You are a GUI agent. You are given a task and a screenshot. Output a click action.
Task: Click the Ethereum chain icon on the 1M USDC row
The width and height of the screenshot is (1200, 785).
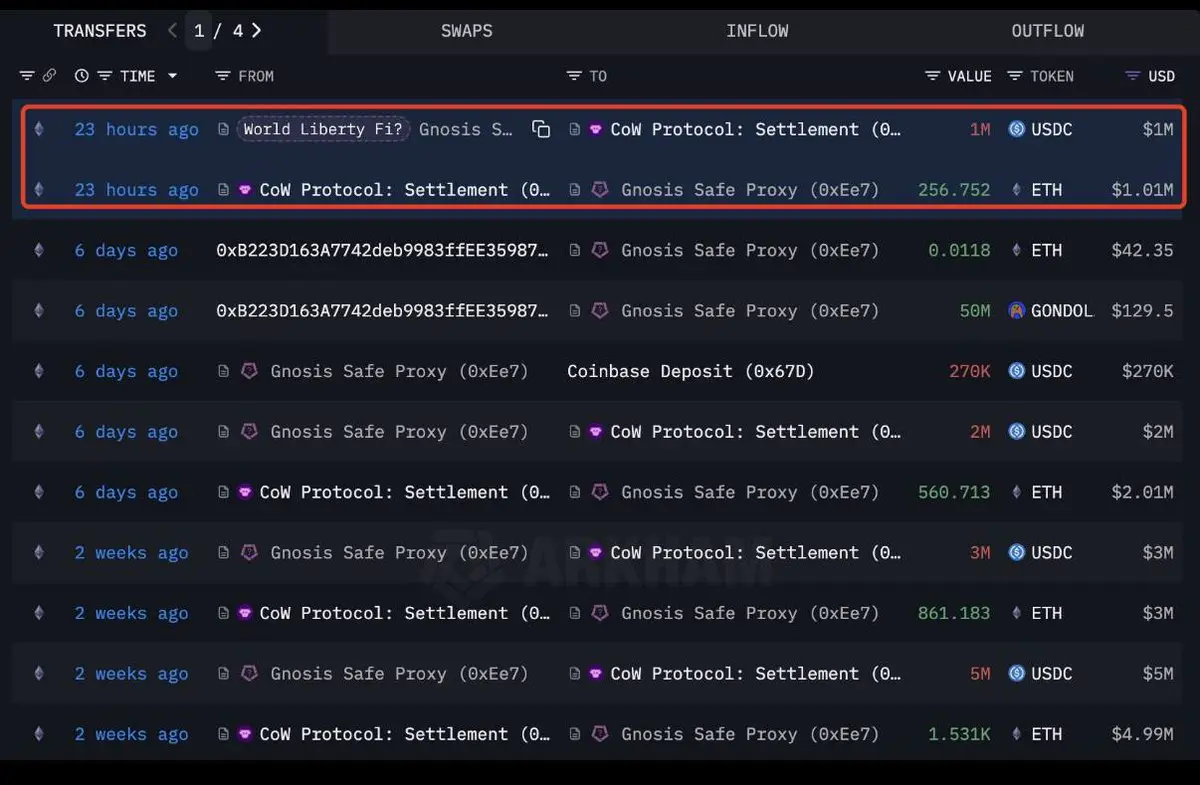39,129
